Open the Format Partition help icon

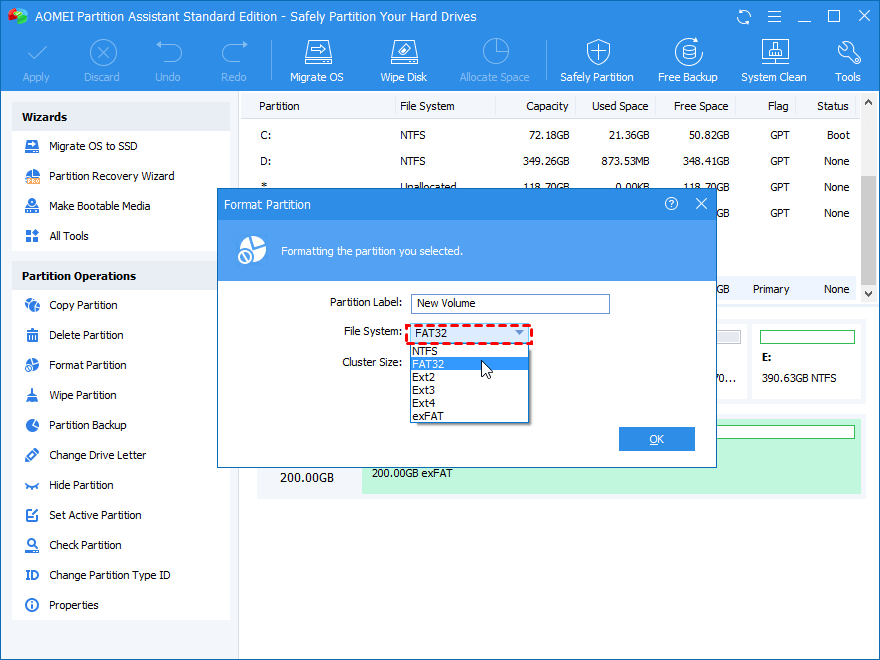pos(672,204)
